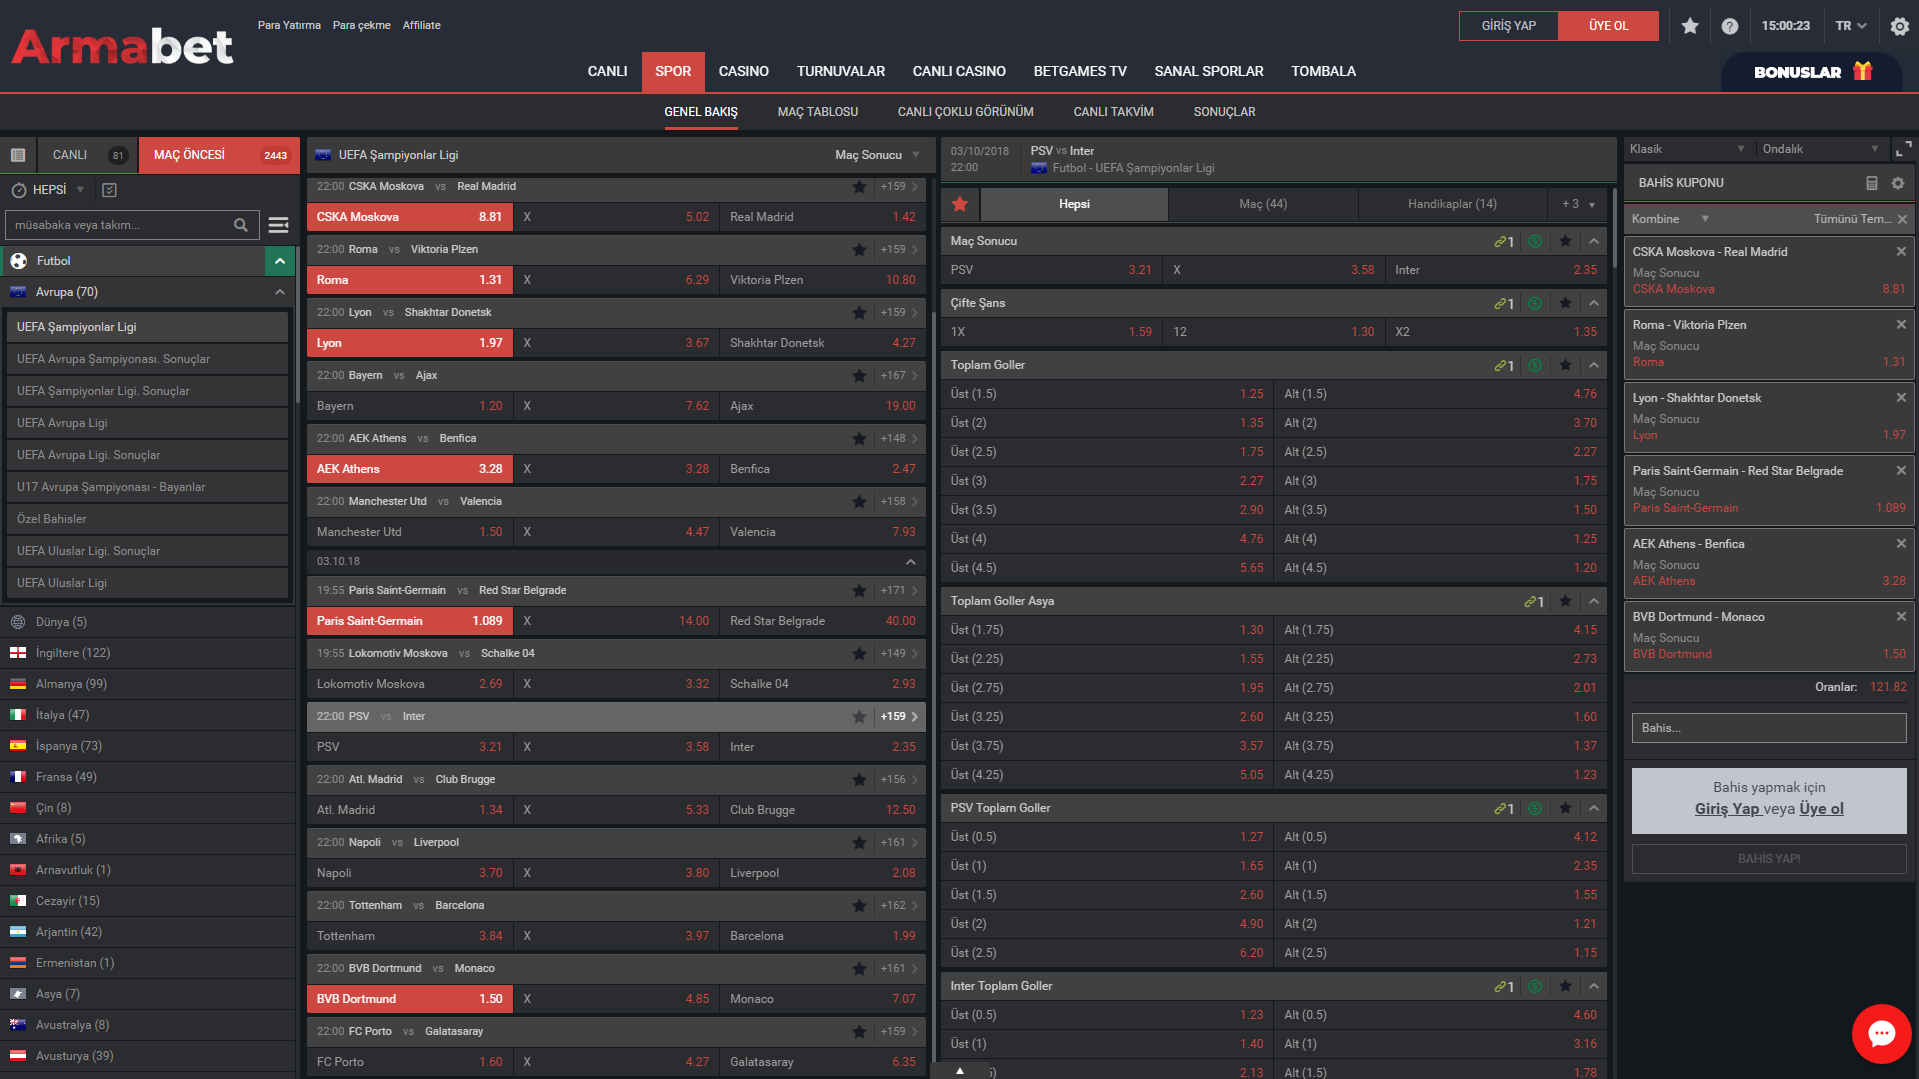1919x1079 pixels.
Task: Remove CSKA Moskova - Real Madrid from slip
Action: (1901, 252)
